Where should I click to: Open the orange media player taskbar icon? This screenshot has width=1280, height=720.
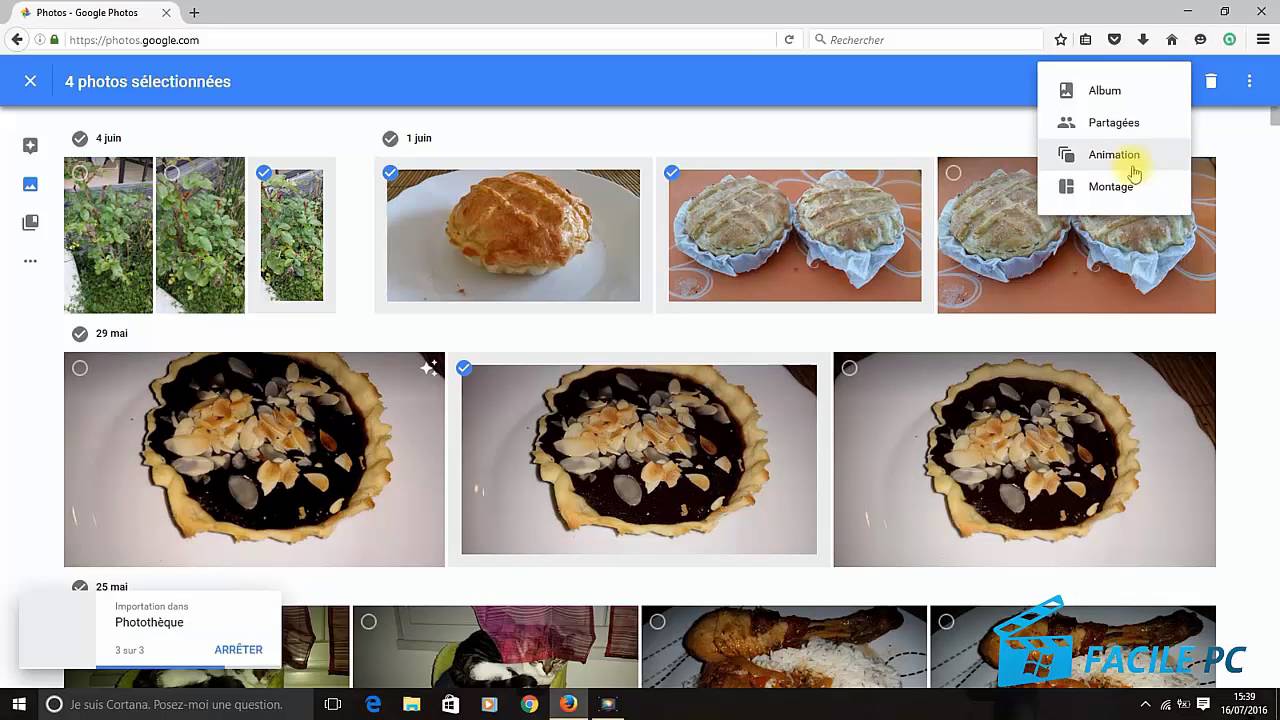click(489, 704)
